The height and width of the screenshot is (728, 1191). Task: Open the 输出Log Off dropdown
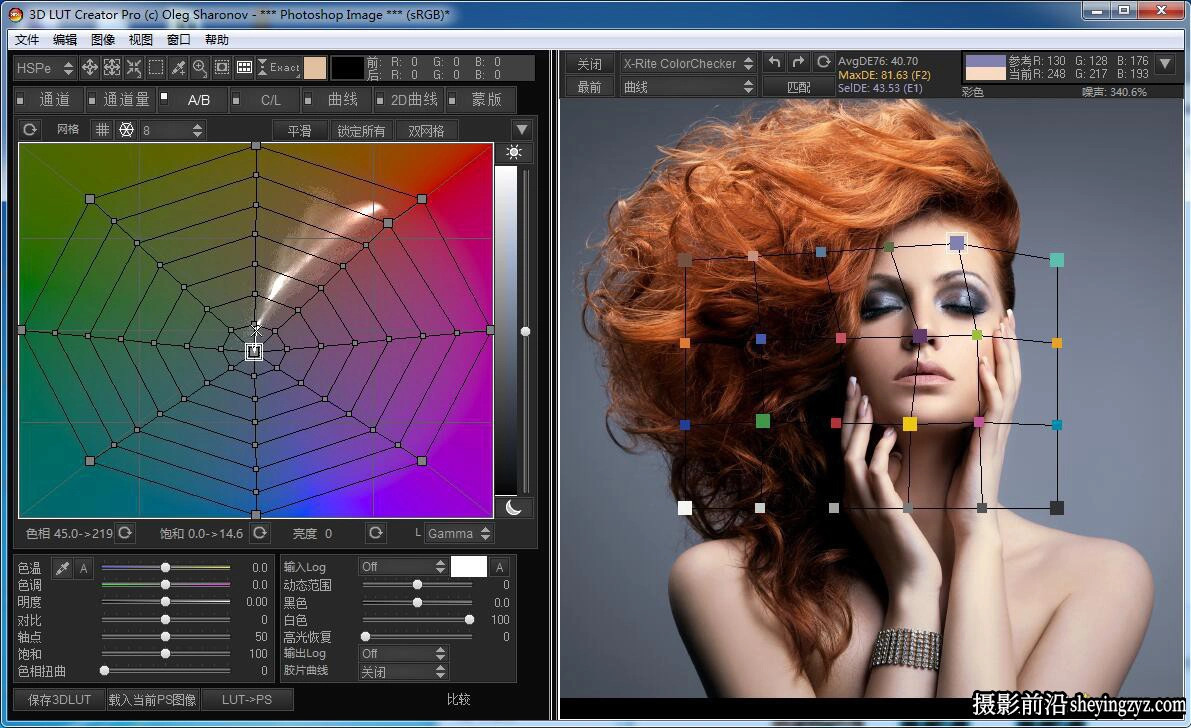[x=403, y=654]
